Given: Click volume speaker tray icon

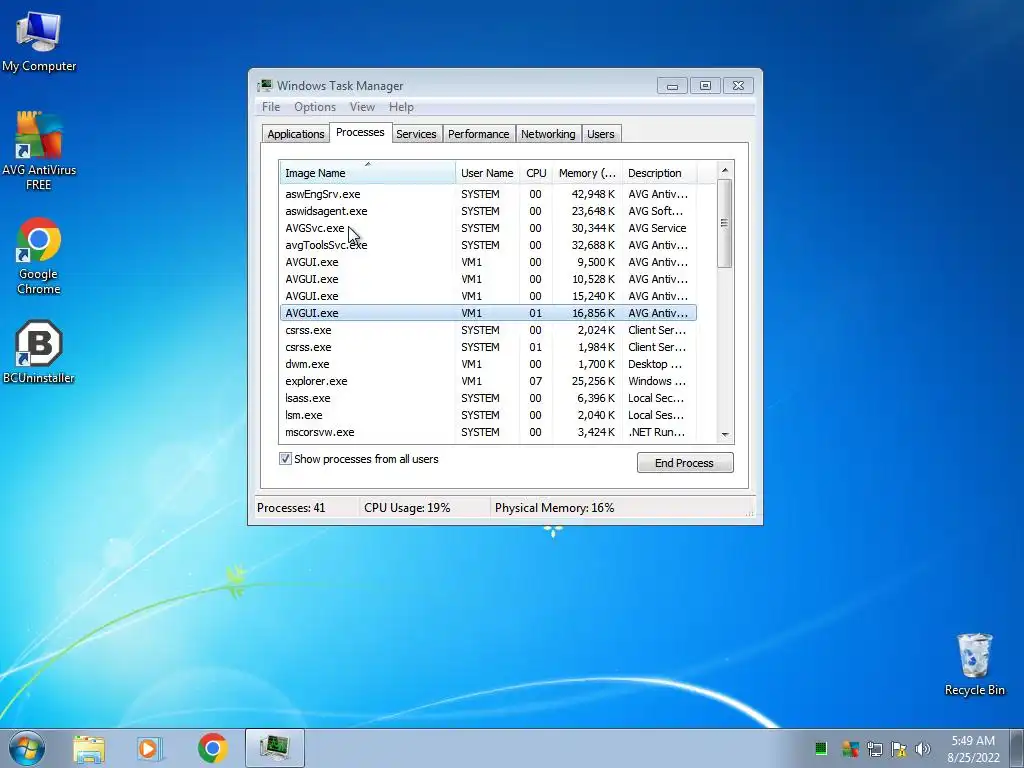Looking at the screenshot, I should (x=922, y=749).
